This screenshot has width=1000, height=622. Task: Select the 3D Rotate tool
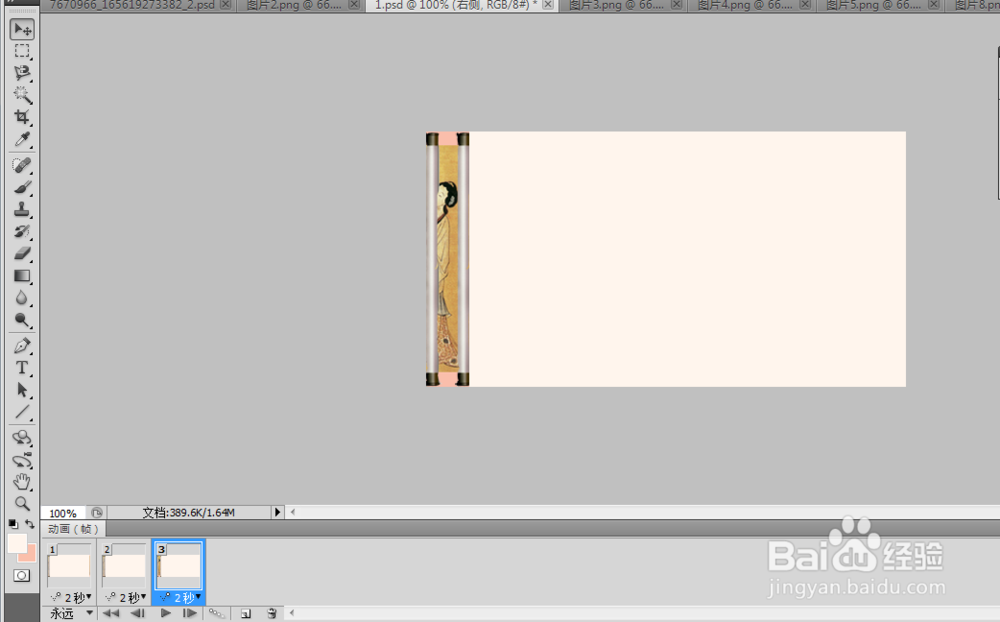[x=22, y=438]
